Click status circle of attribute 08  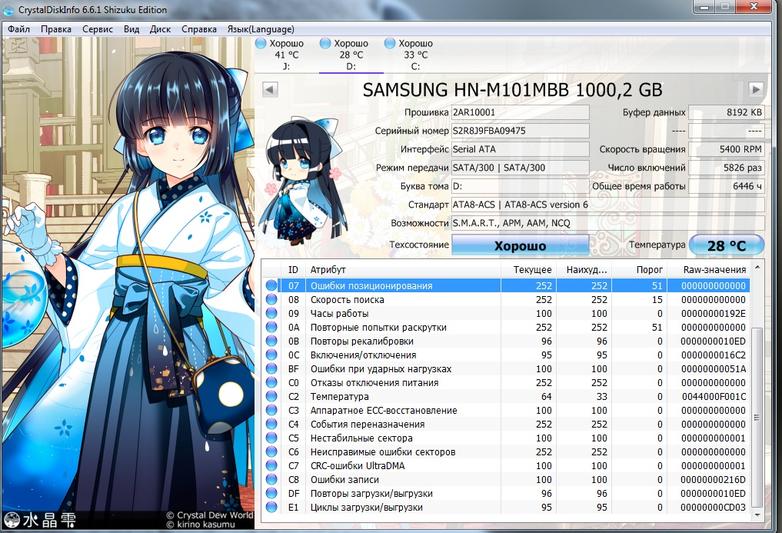pyautogui.click(x=271, y=300)
